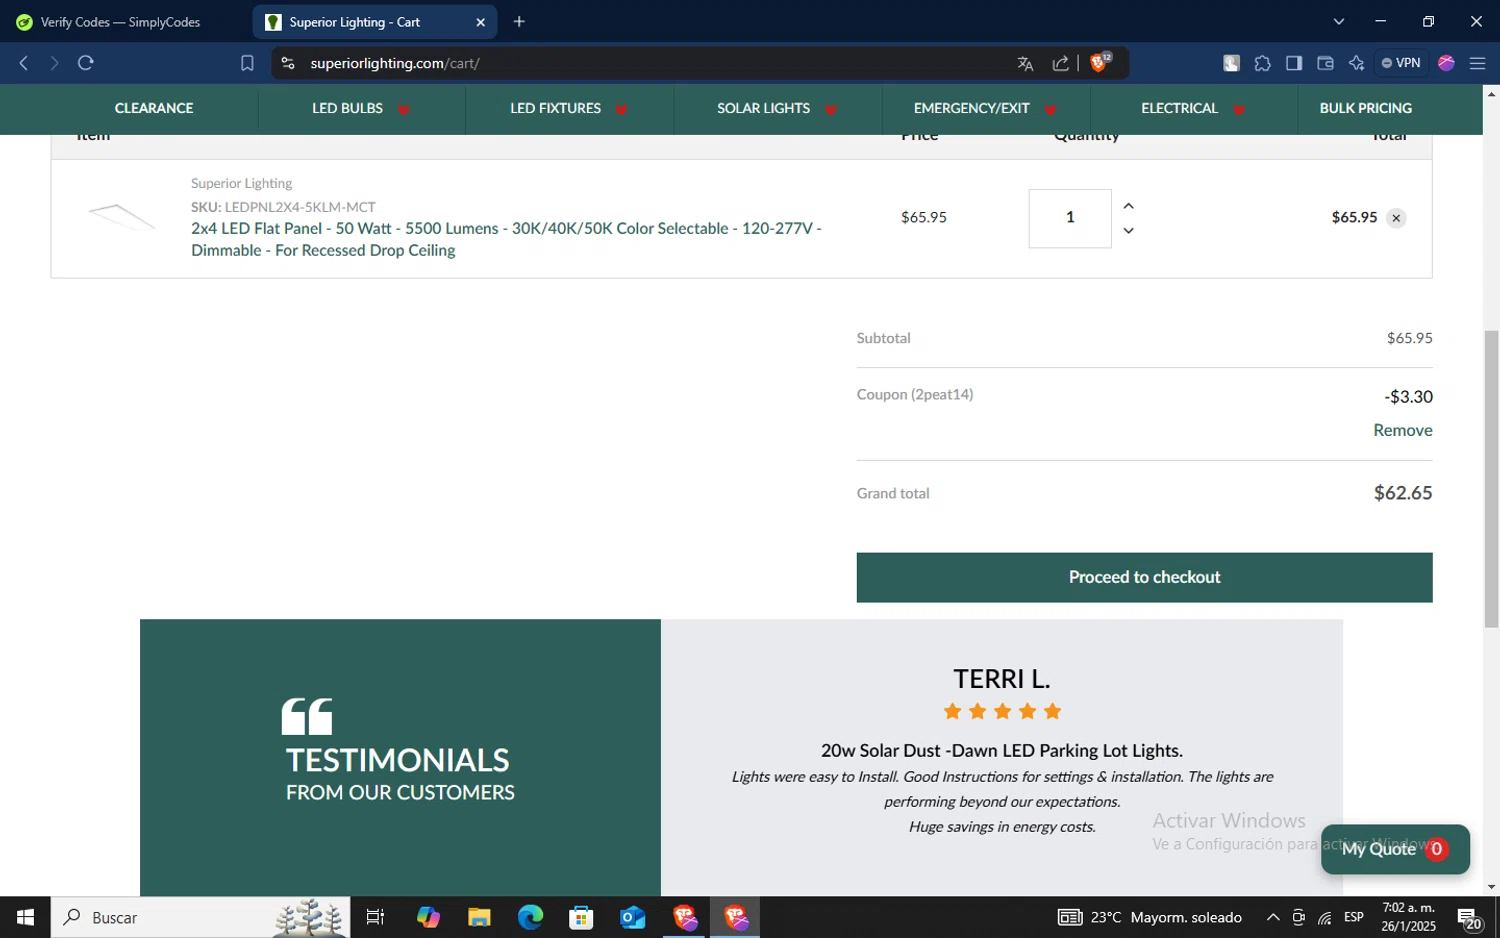Open a new browser tab
Image resolution: width=1500 pixels, height=938 pixels.
pyautogui.click(x=519, y=21)
